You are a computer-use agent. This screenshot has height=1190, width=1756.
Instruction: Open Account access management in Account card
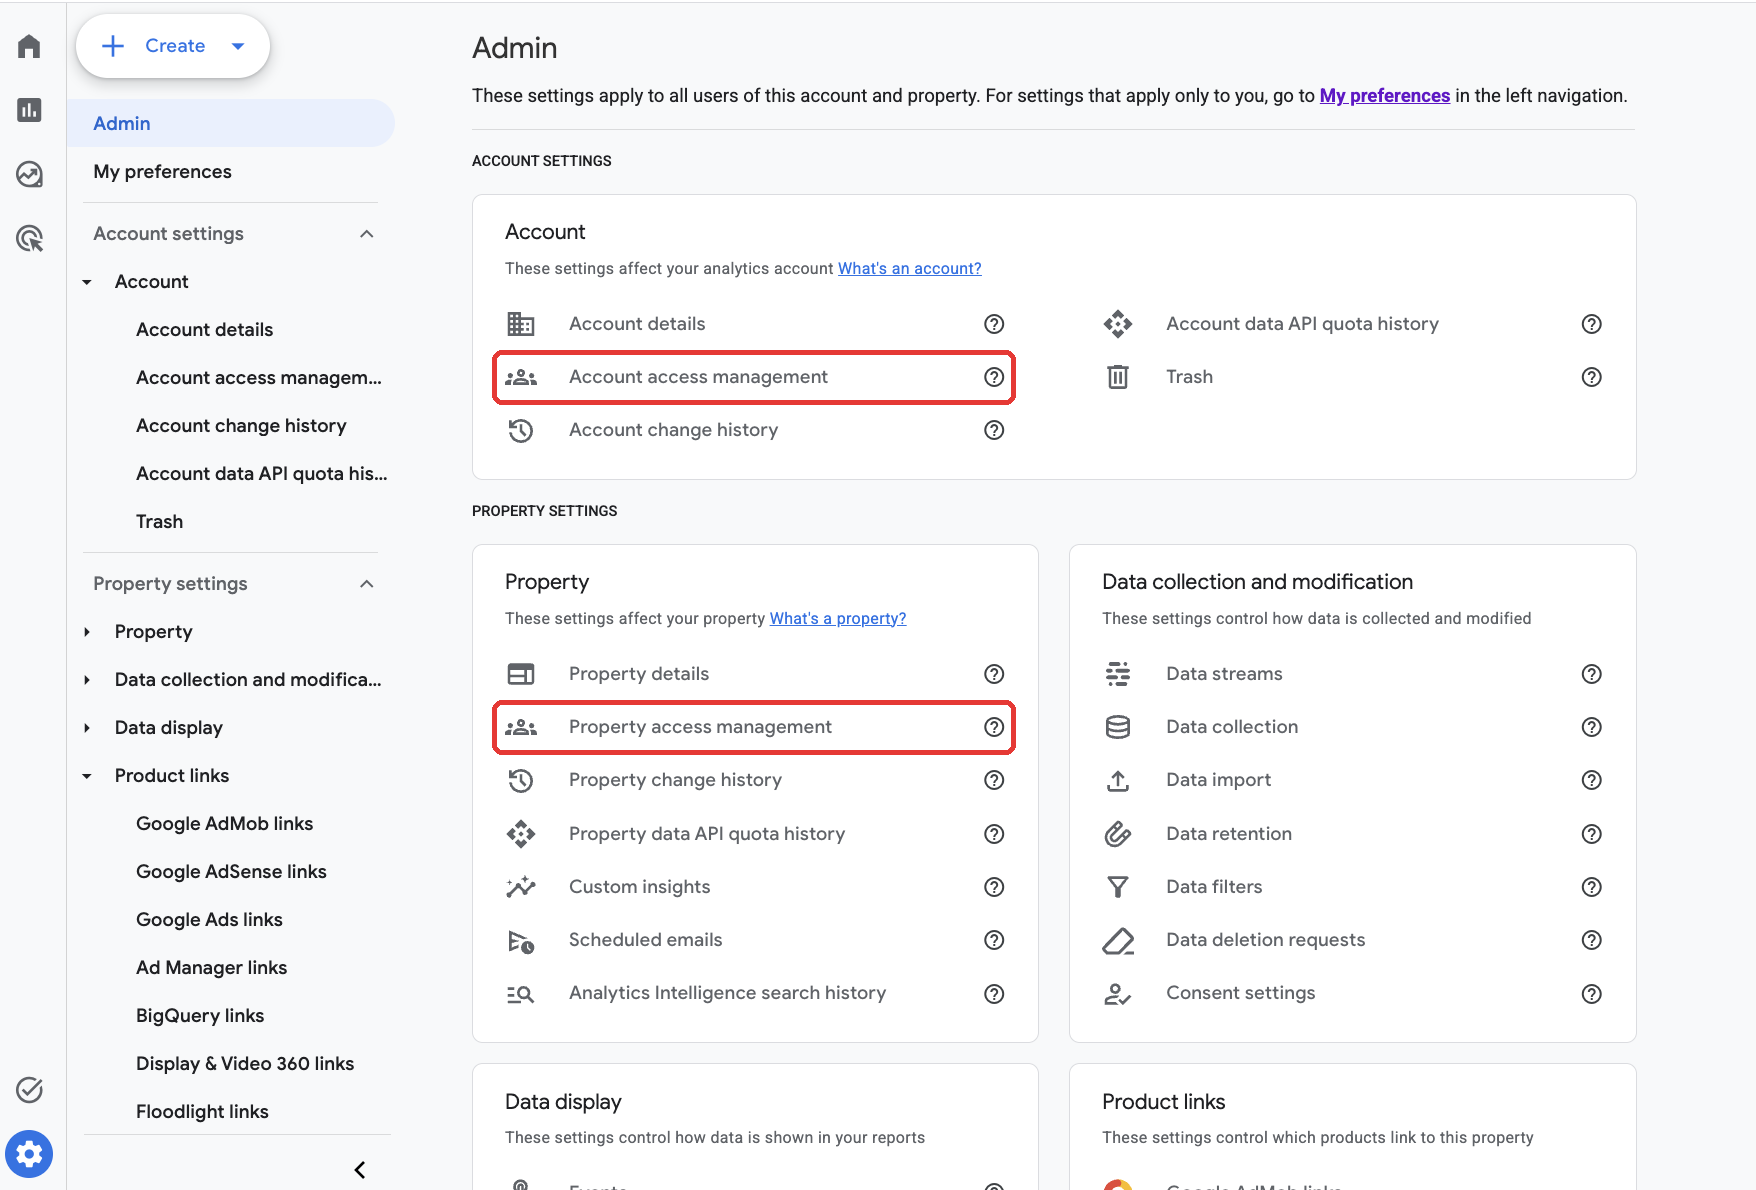click(754, 377)
